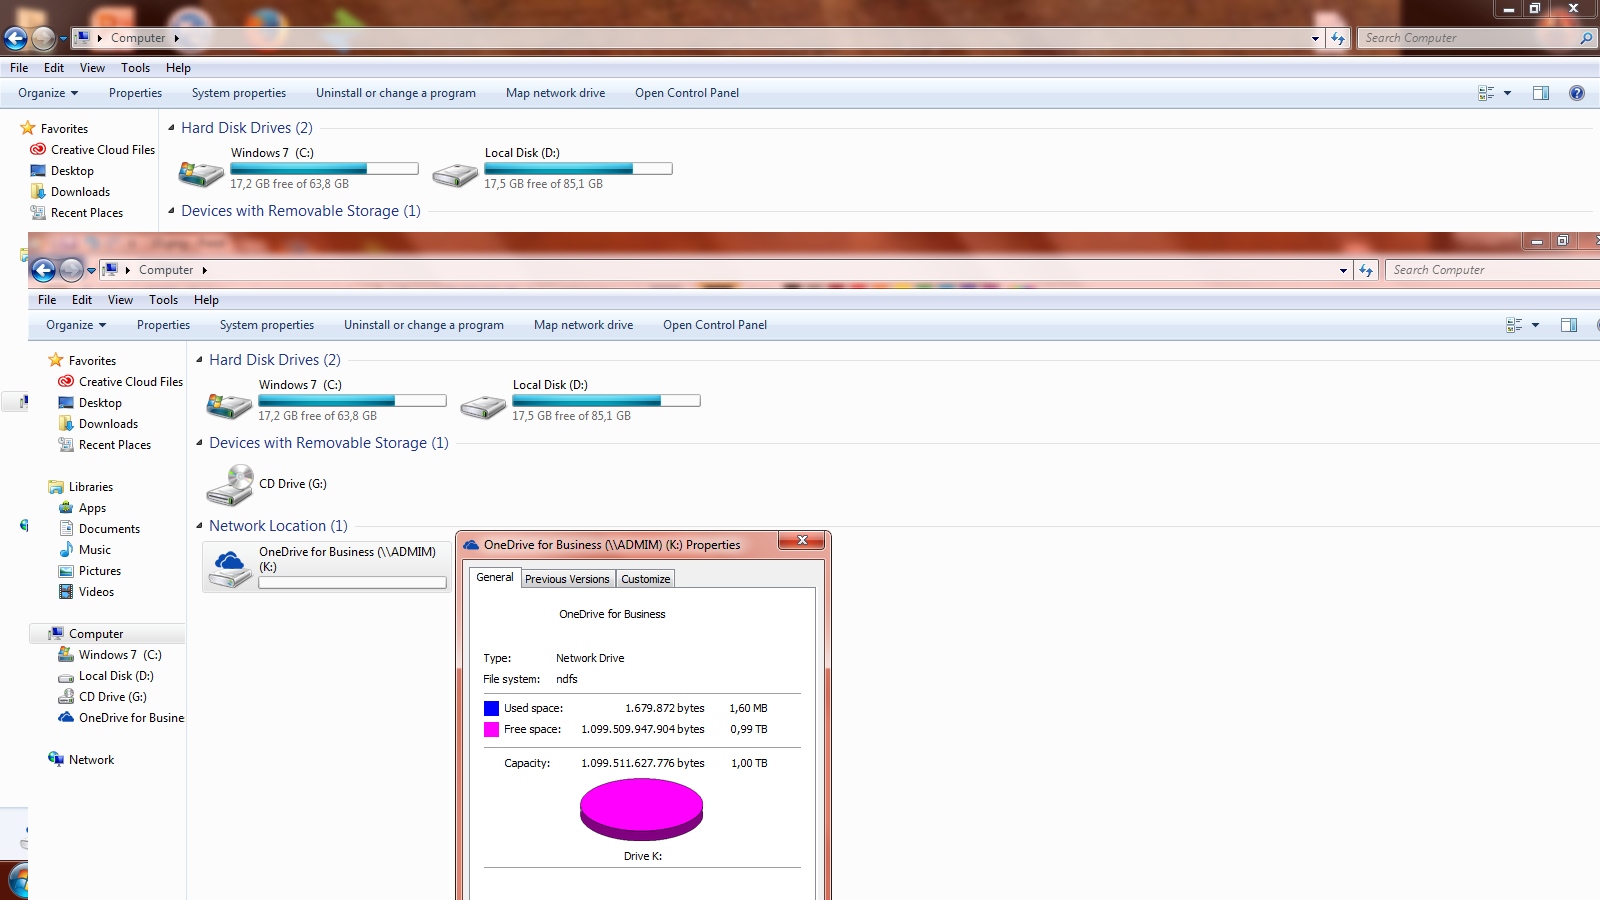
Task: Go forward in the background Explorer window
Action: pyautogui.click(x=43, y=38)
